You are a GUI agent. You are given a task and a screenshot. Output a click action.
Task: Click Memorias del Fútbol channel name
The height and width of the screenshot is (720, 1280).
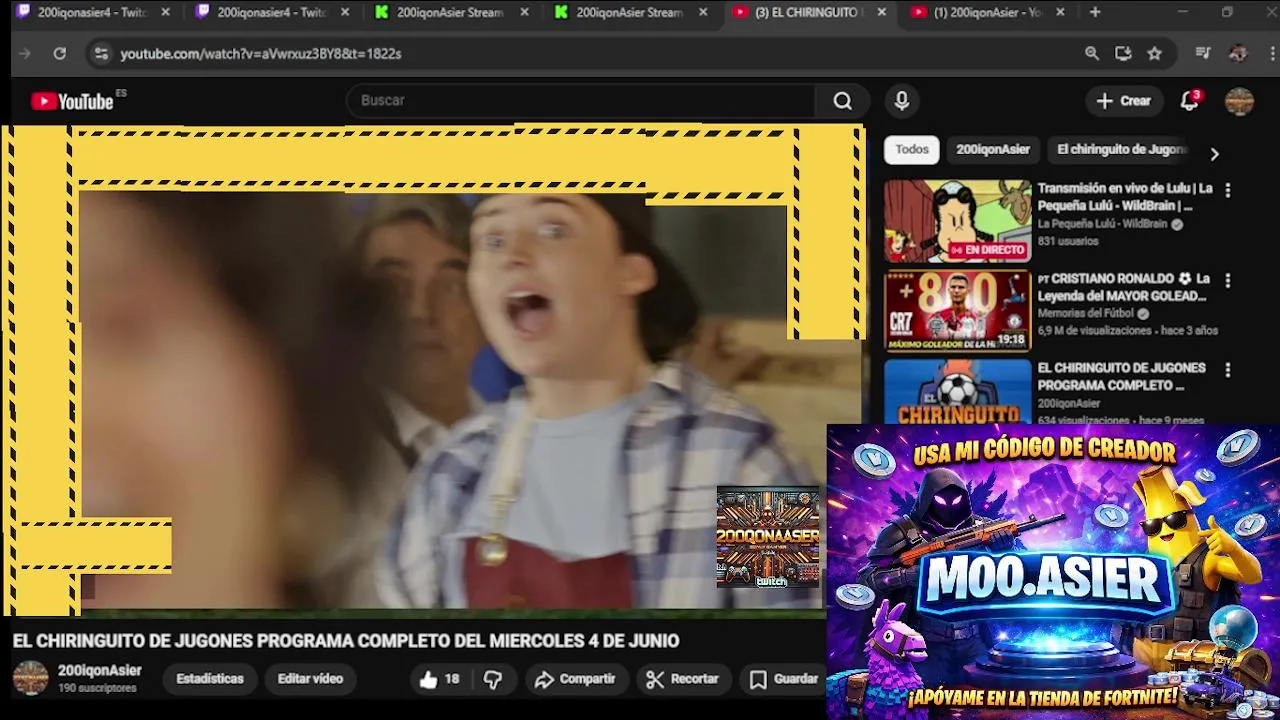(1086, 314)
